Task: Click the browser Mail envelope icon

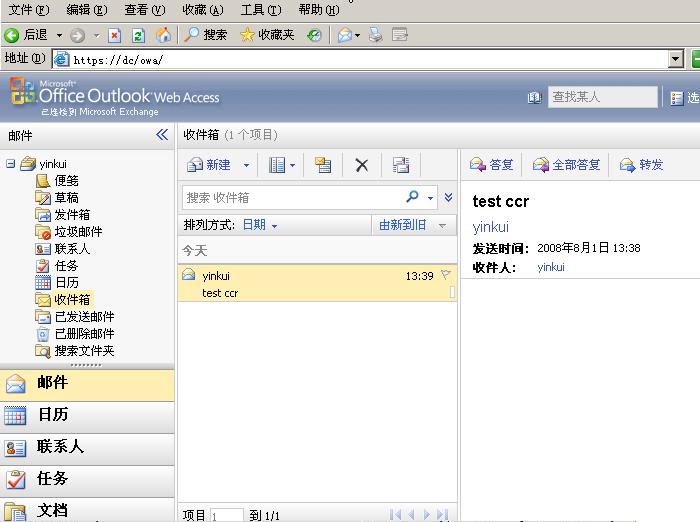Action: (345, 35)
